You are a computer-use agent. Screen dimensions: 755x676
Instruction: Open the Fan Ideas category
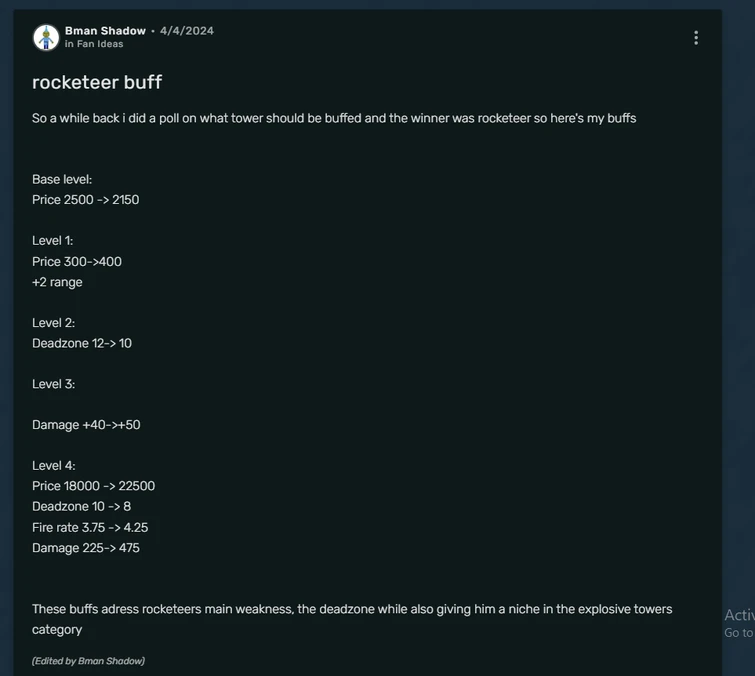(99, 44)
